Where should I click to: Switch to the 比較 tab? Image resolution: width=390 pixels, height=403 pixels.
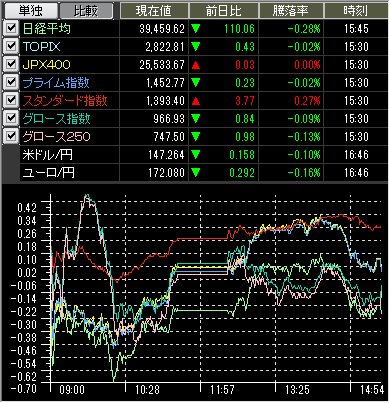(x=86, y=11)
